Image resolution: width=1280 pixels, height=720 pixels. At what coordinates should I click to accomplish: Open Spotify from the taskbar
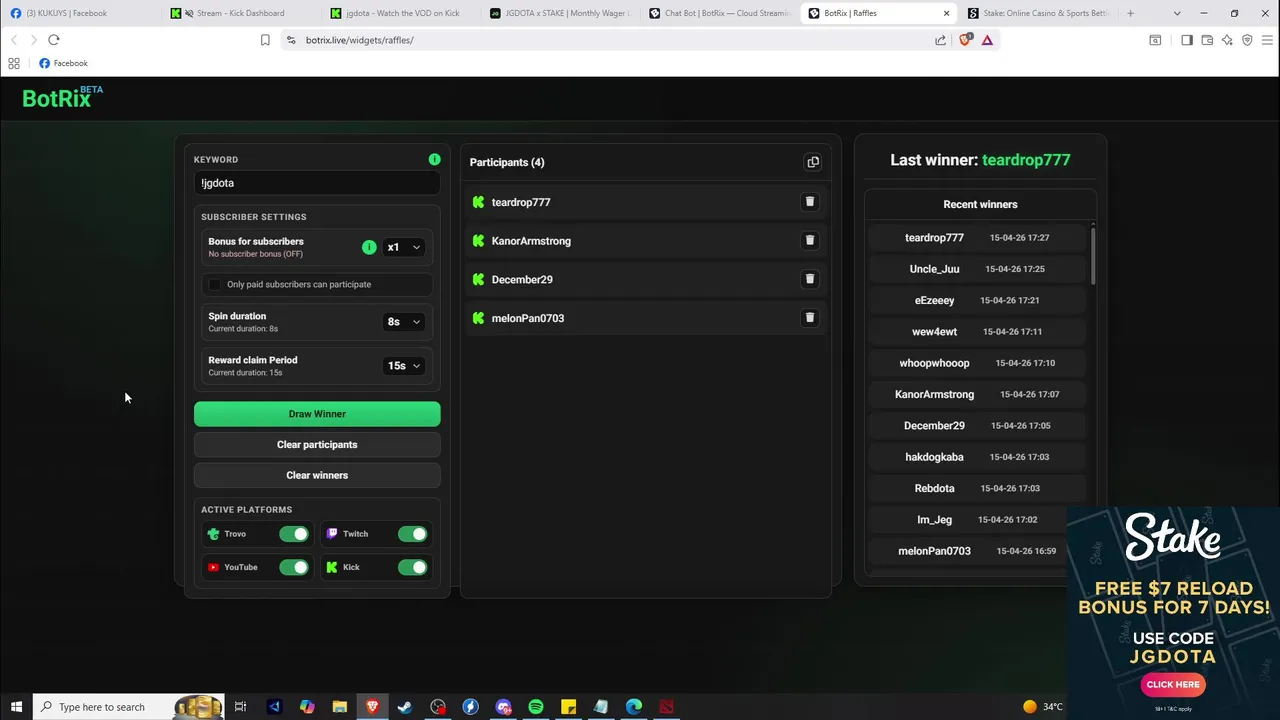[536, 707]
